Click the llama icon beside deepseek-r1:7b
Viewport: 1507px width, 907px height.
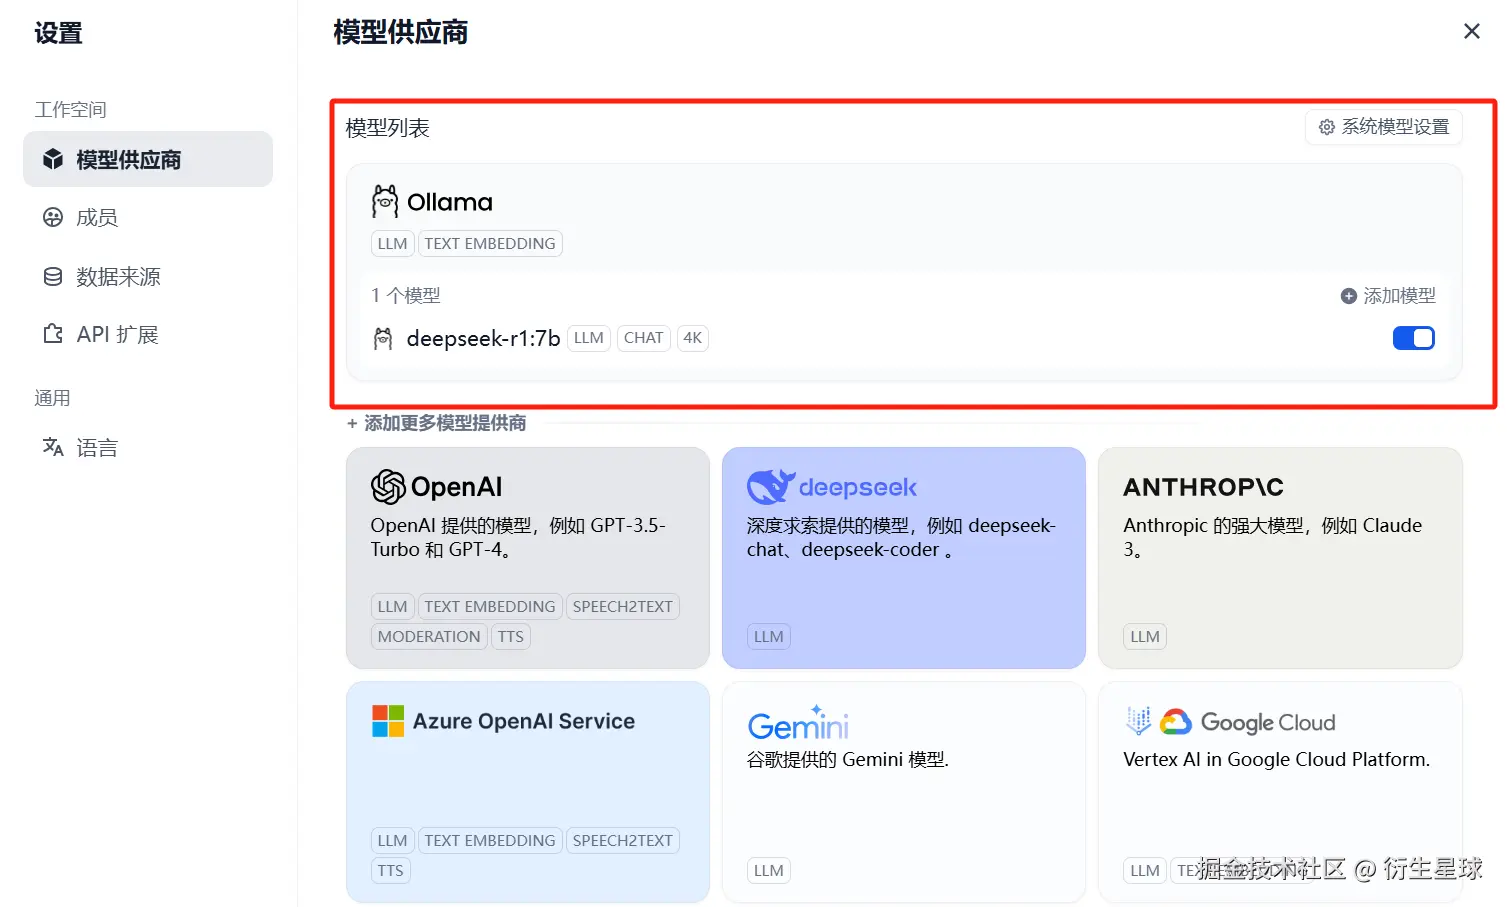(383, 338)
